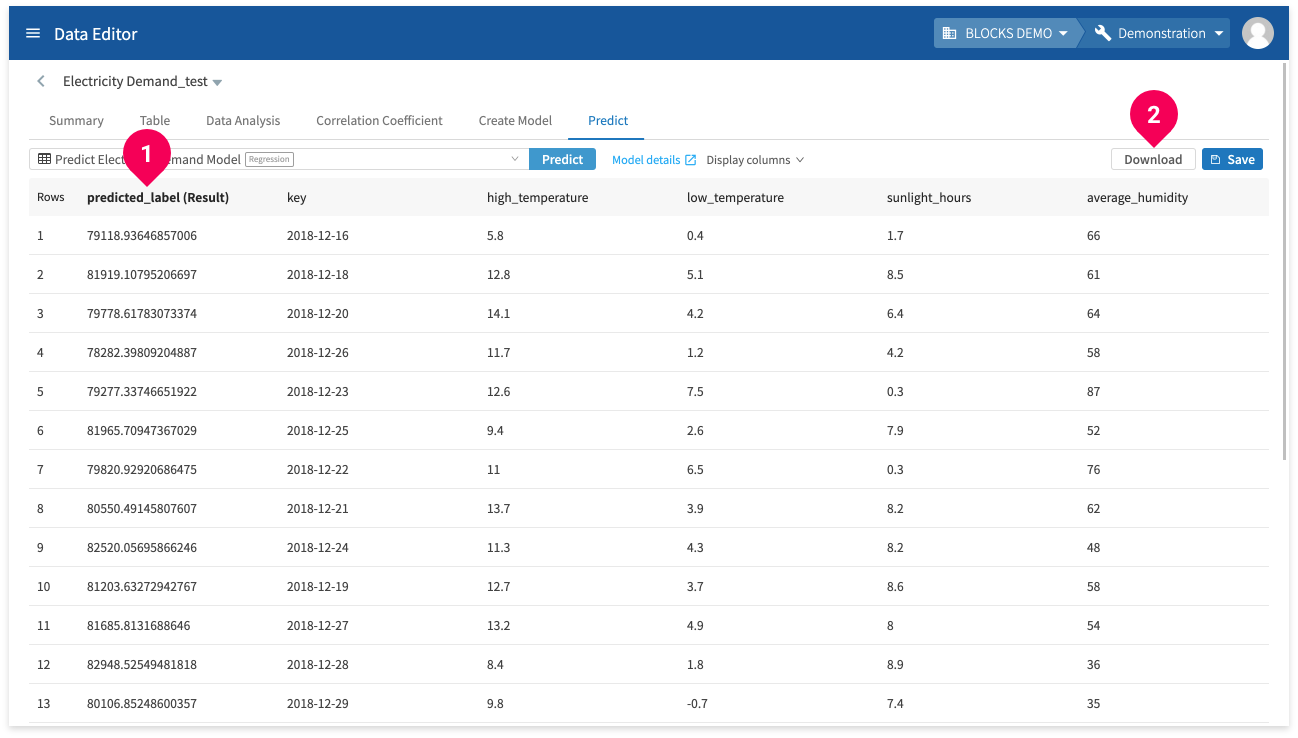Click the predicted value 79778.61783073374
The width and height of the screenshot is (1298, 738).
(142, 314)
